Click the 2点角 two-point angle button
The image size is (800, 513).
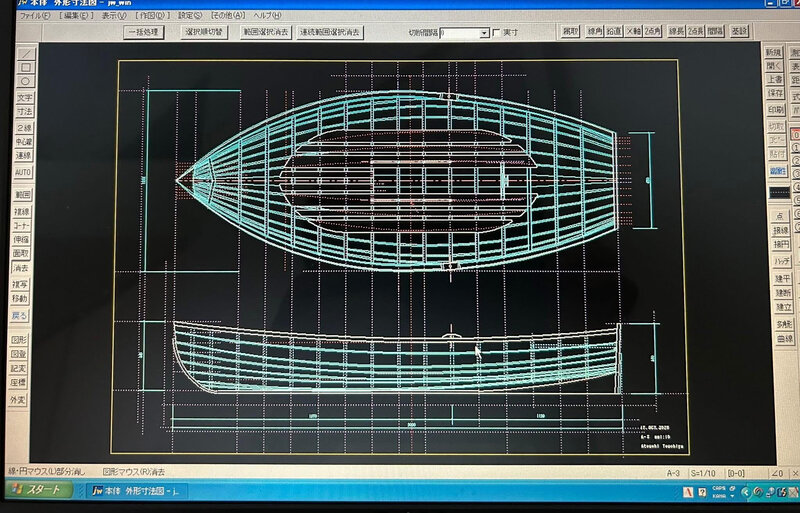point(652,31)
